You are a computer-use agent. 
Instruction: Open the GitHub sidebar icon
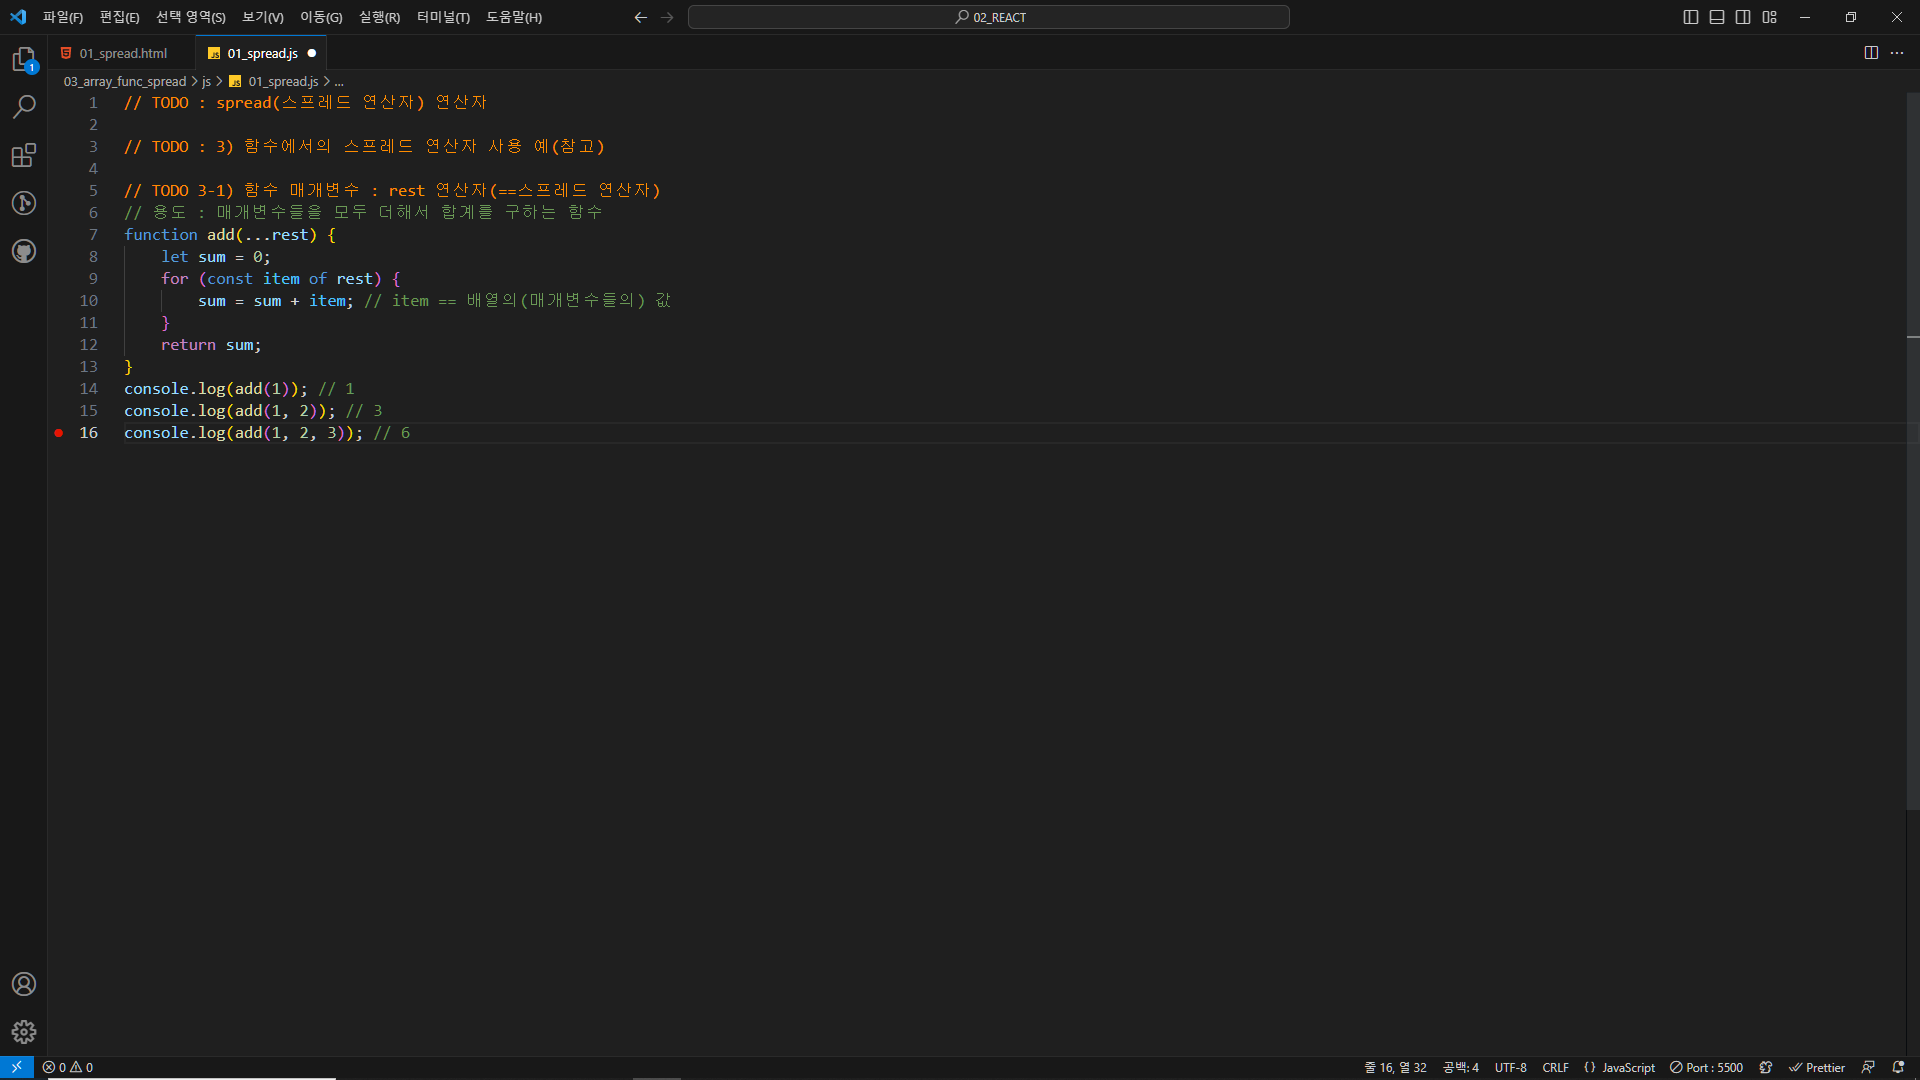(24, 251)
